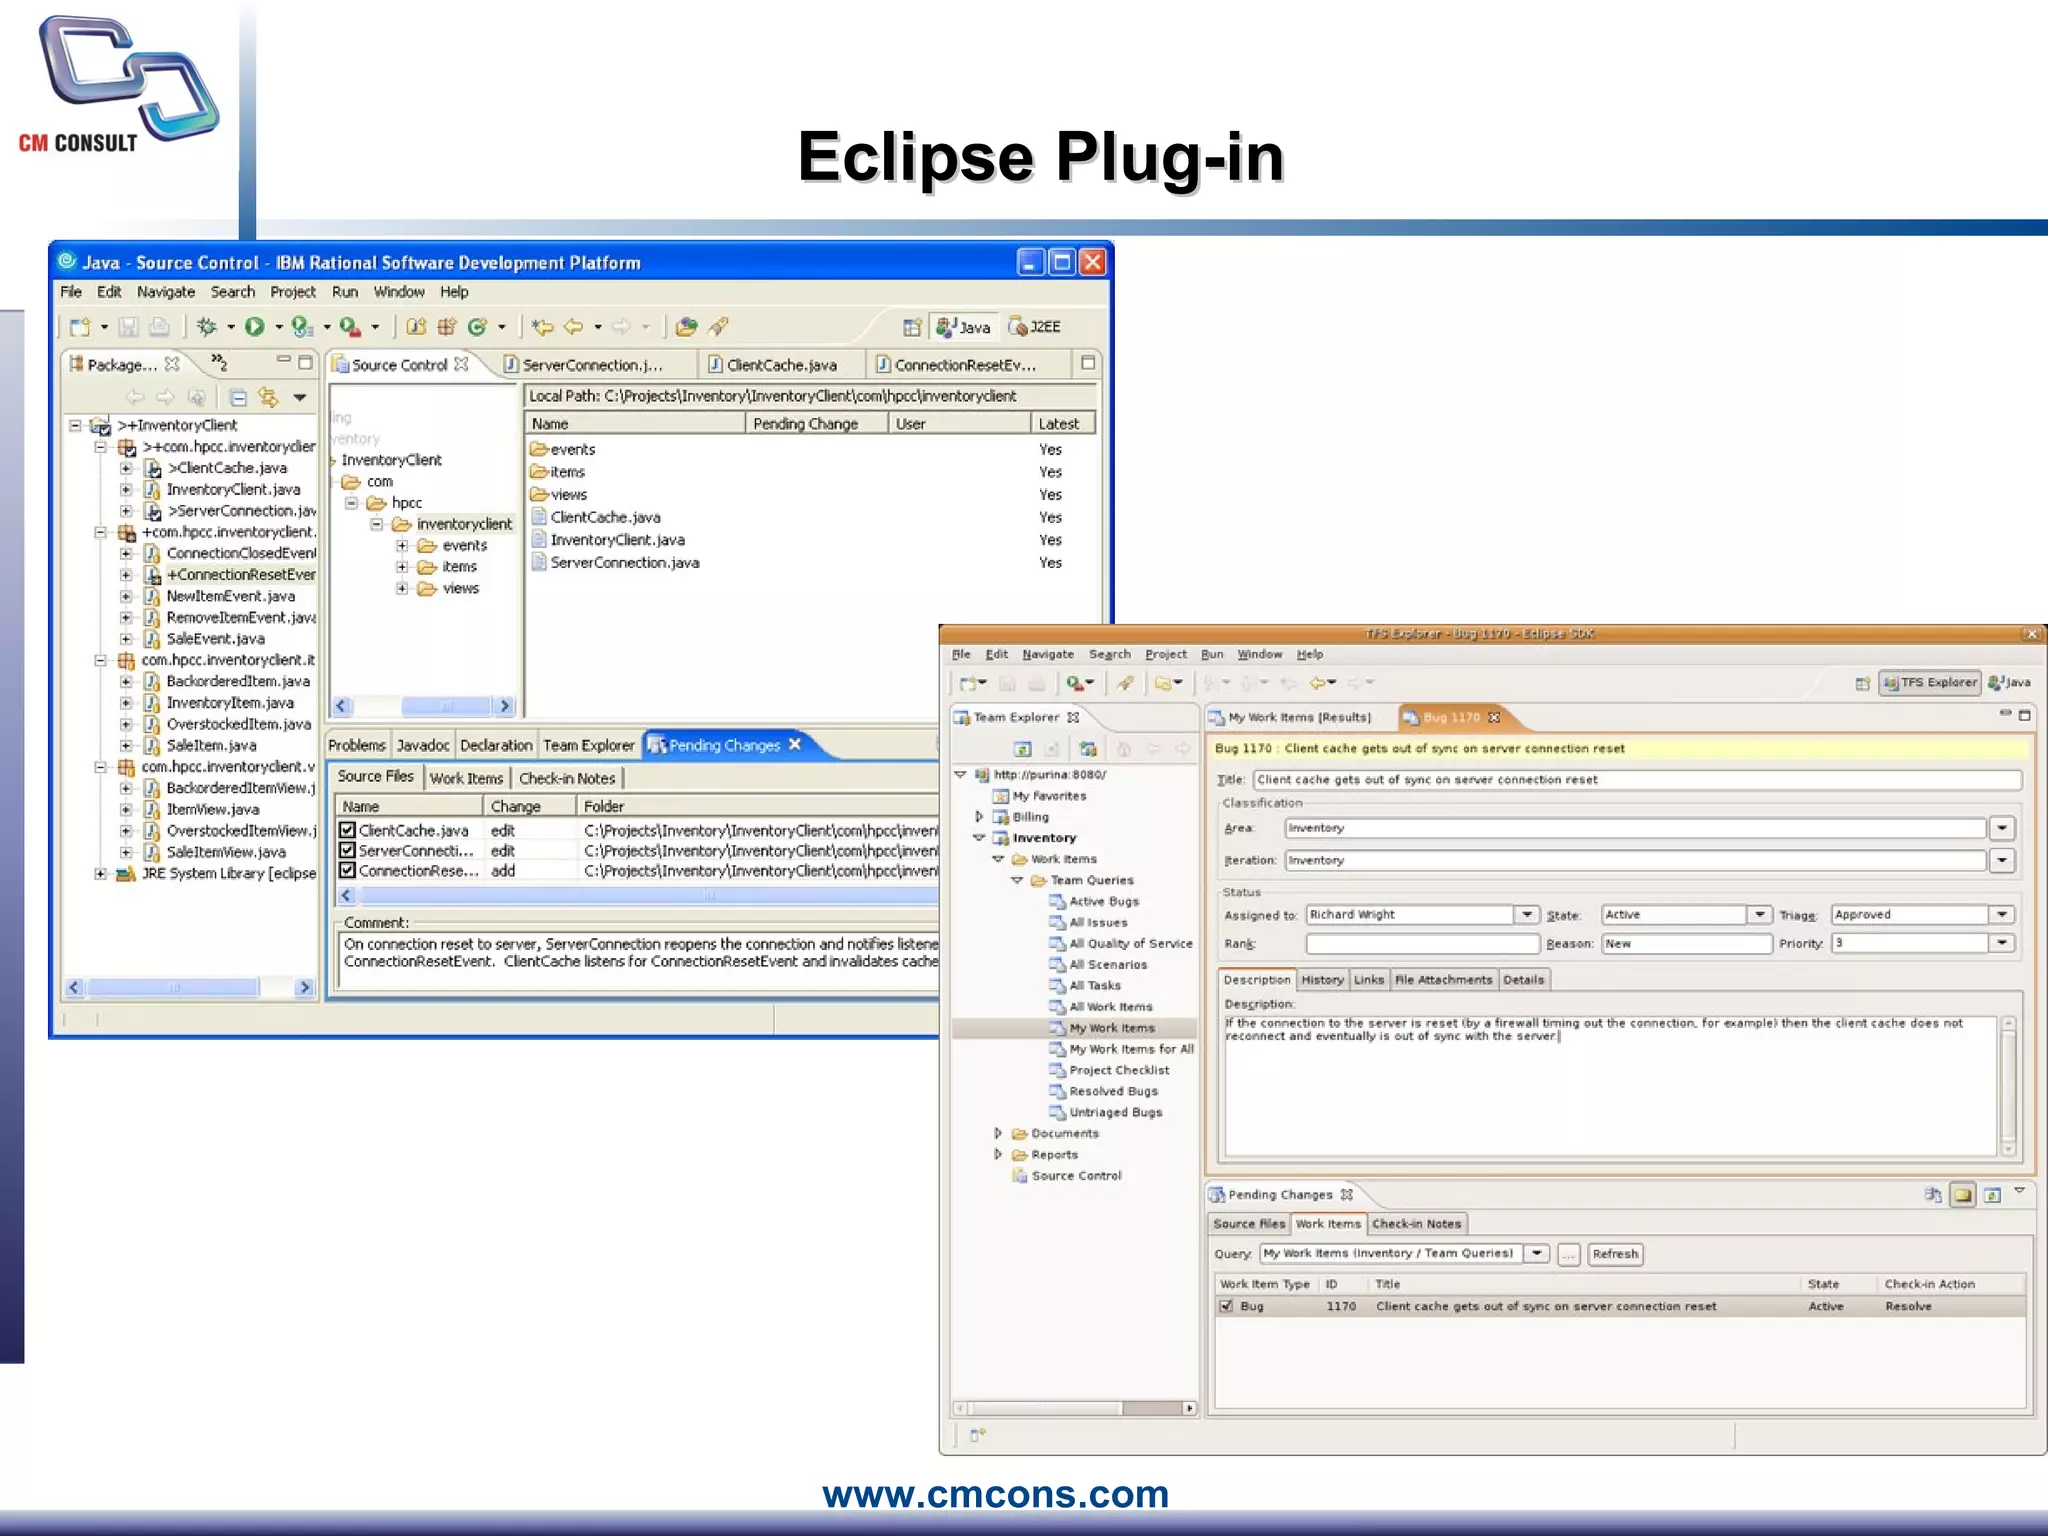2048x1536 pixels.
Task: Close the Bug 1170 editor tab
Action: click(x=1494, y=717)
